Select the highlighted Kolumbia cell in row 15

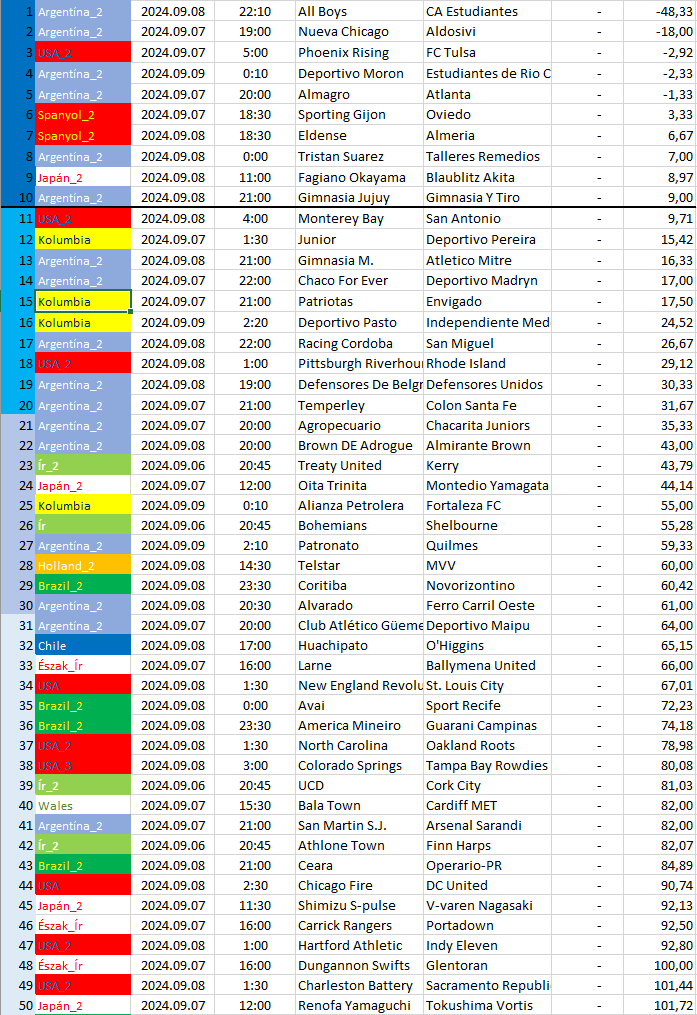tap(83, 302)
